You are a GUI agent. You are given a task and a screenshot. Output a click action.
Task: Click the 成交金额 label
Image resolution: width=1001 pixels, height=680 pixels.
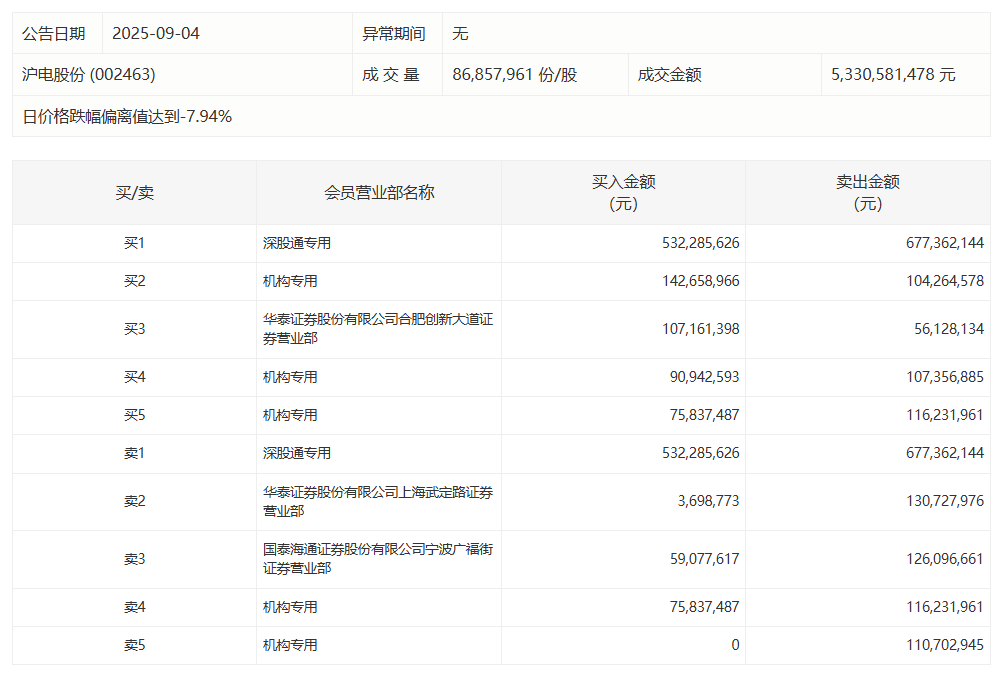tap(670, 75)
